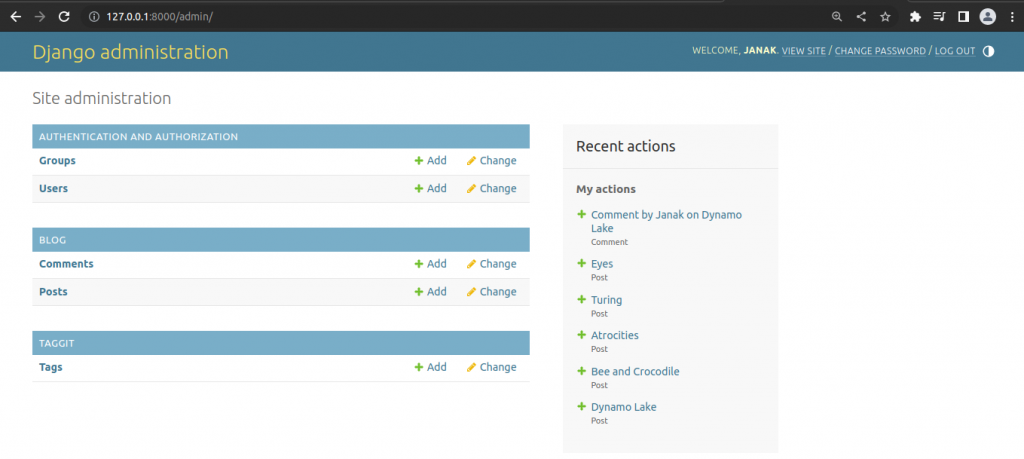This screenshot has height=459, width=1024.
Task: Click the browser back arrow
Action: click(x=16, y=17)
